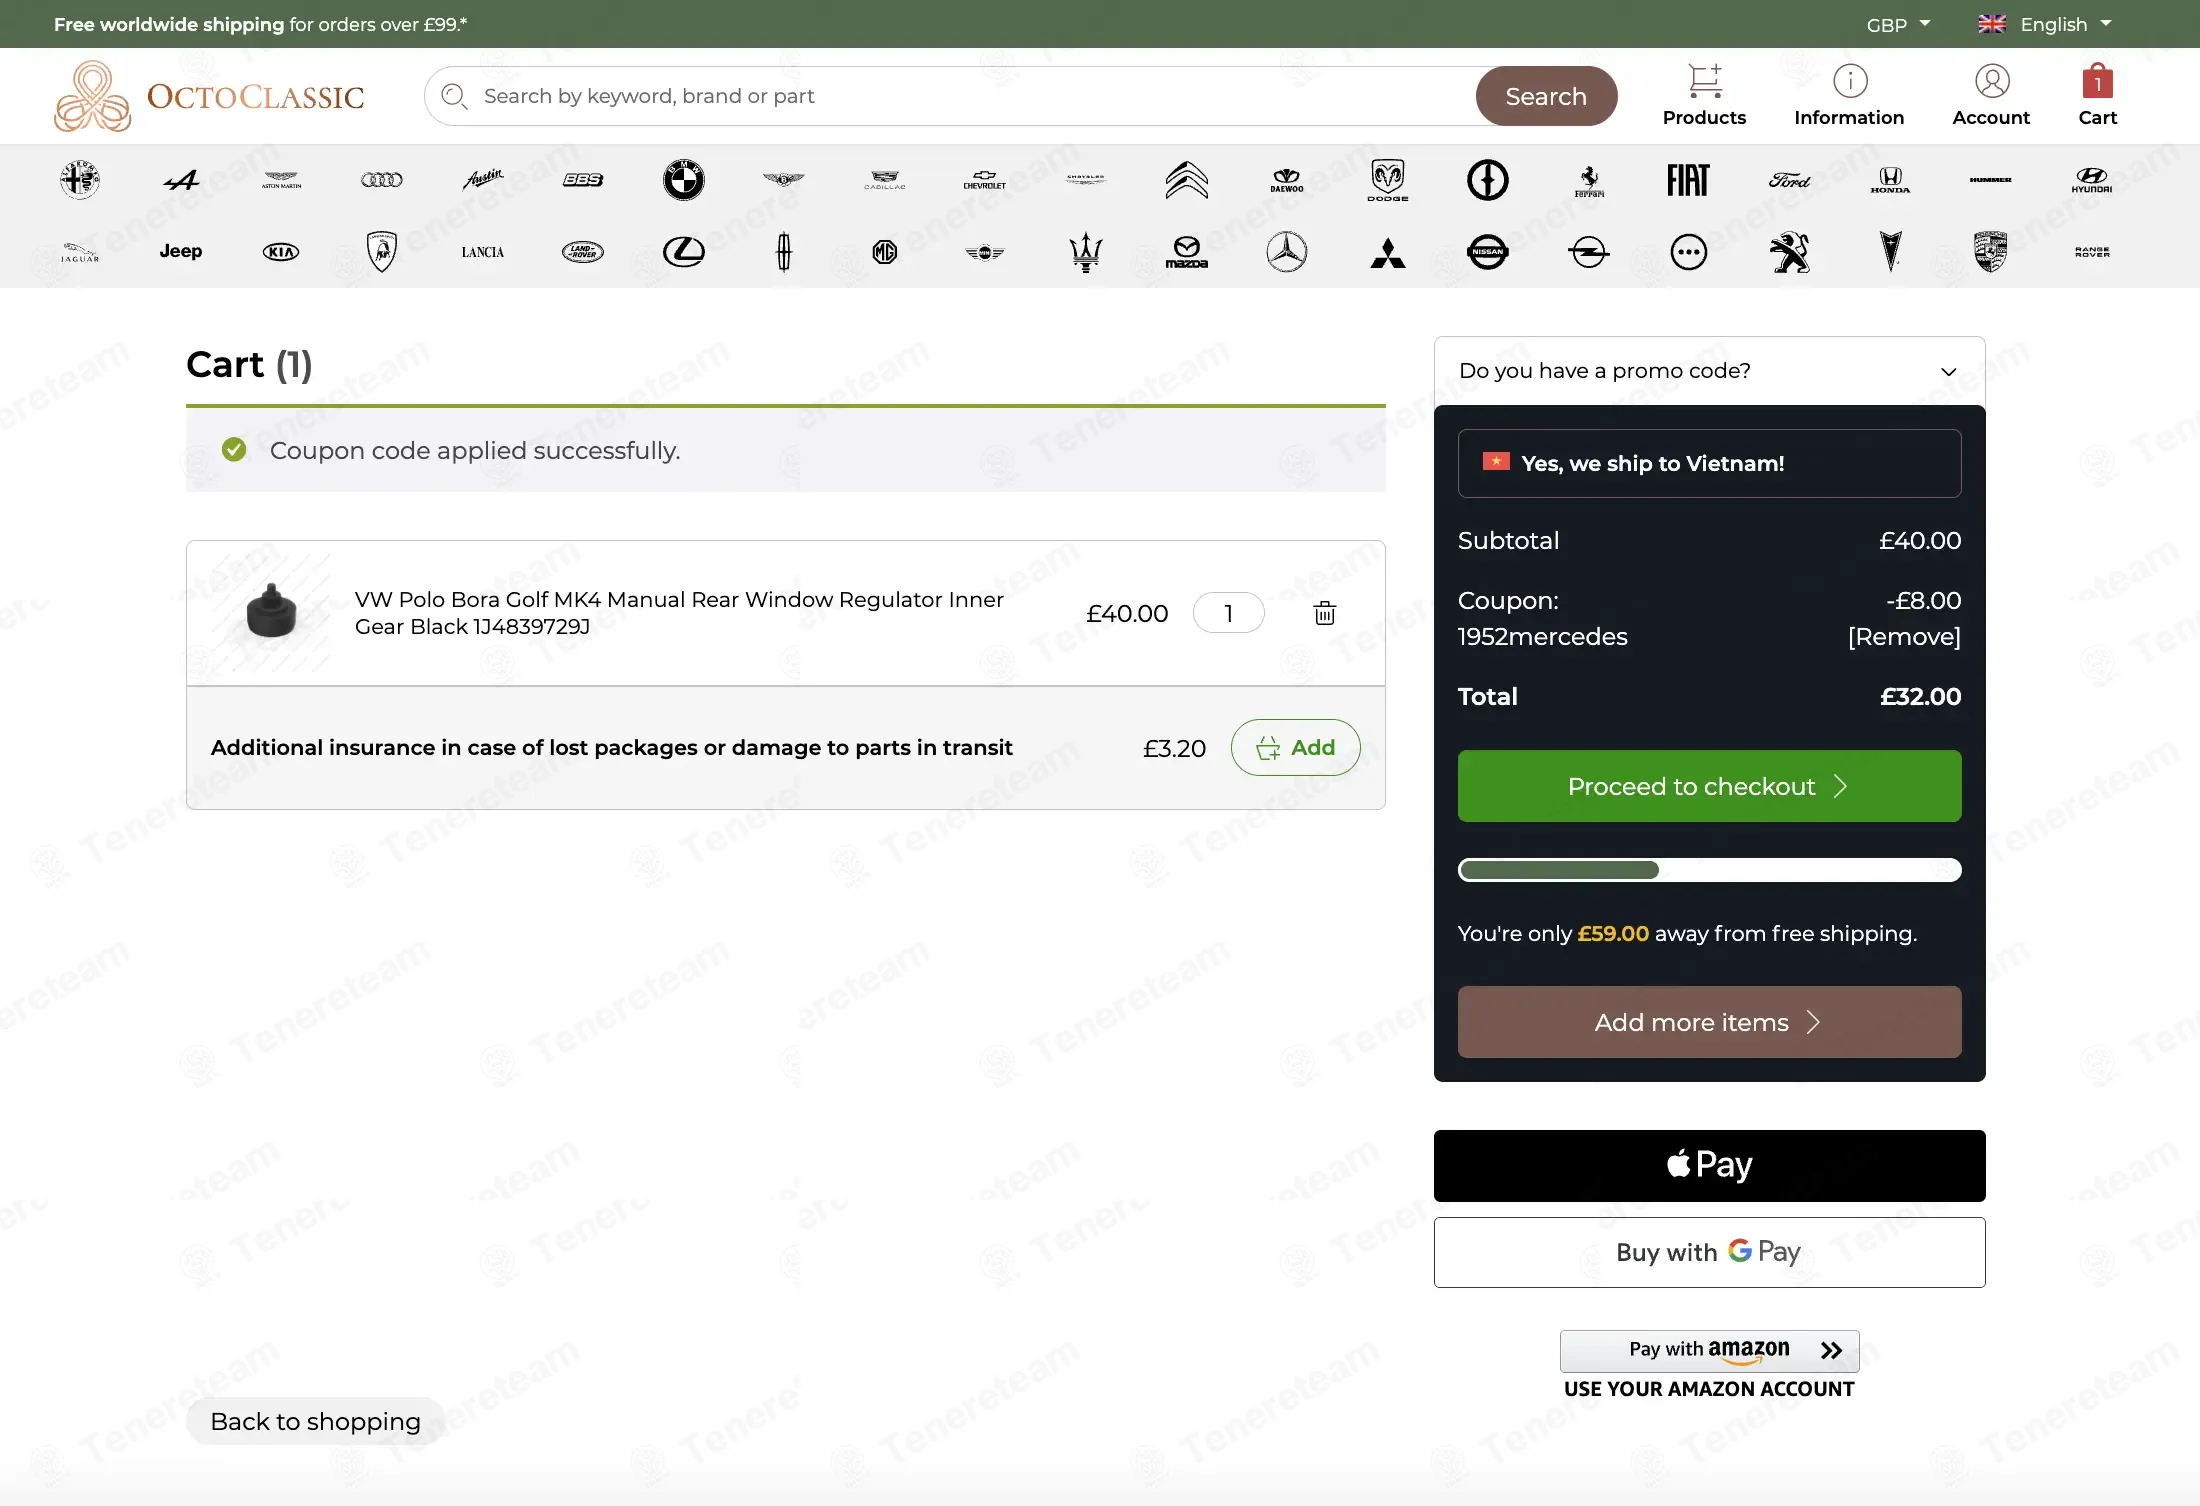
Task: Pay with Apple Pay
Action: click(x=1709, y=1166)
